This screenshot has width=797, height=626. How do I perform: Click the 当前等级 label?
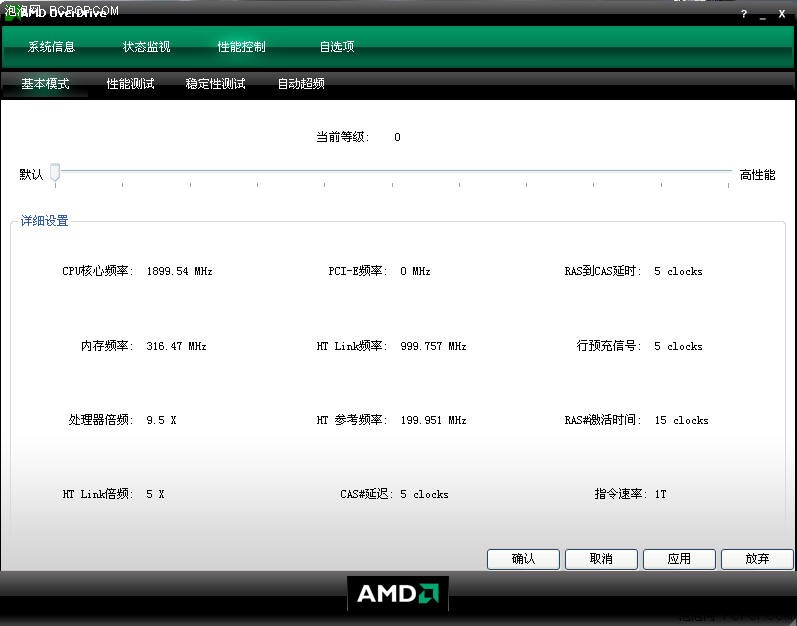tap(343, 137)
